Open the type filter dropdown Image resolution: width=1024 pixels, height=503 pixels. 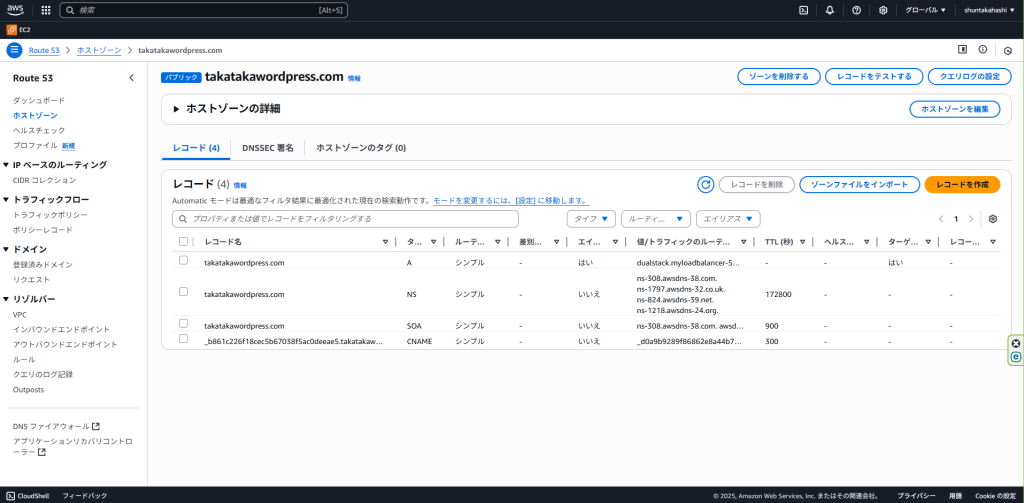coord(591,219)
